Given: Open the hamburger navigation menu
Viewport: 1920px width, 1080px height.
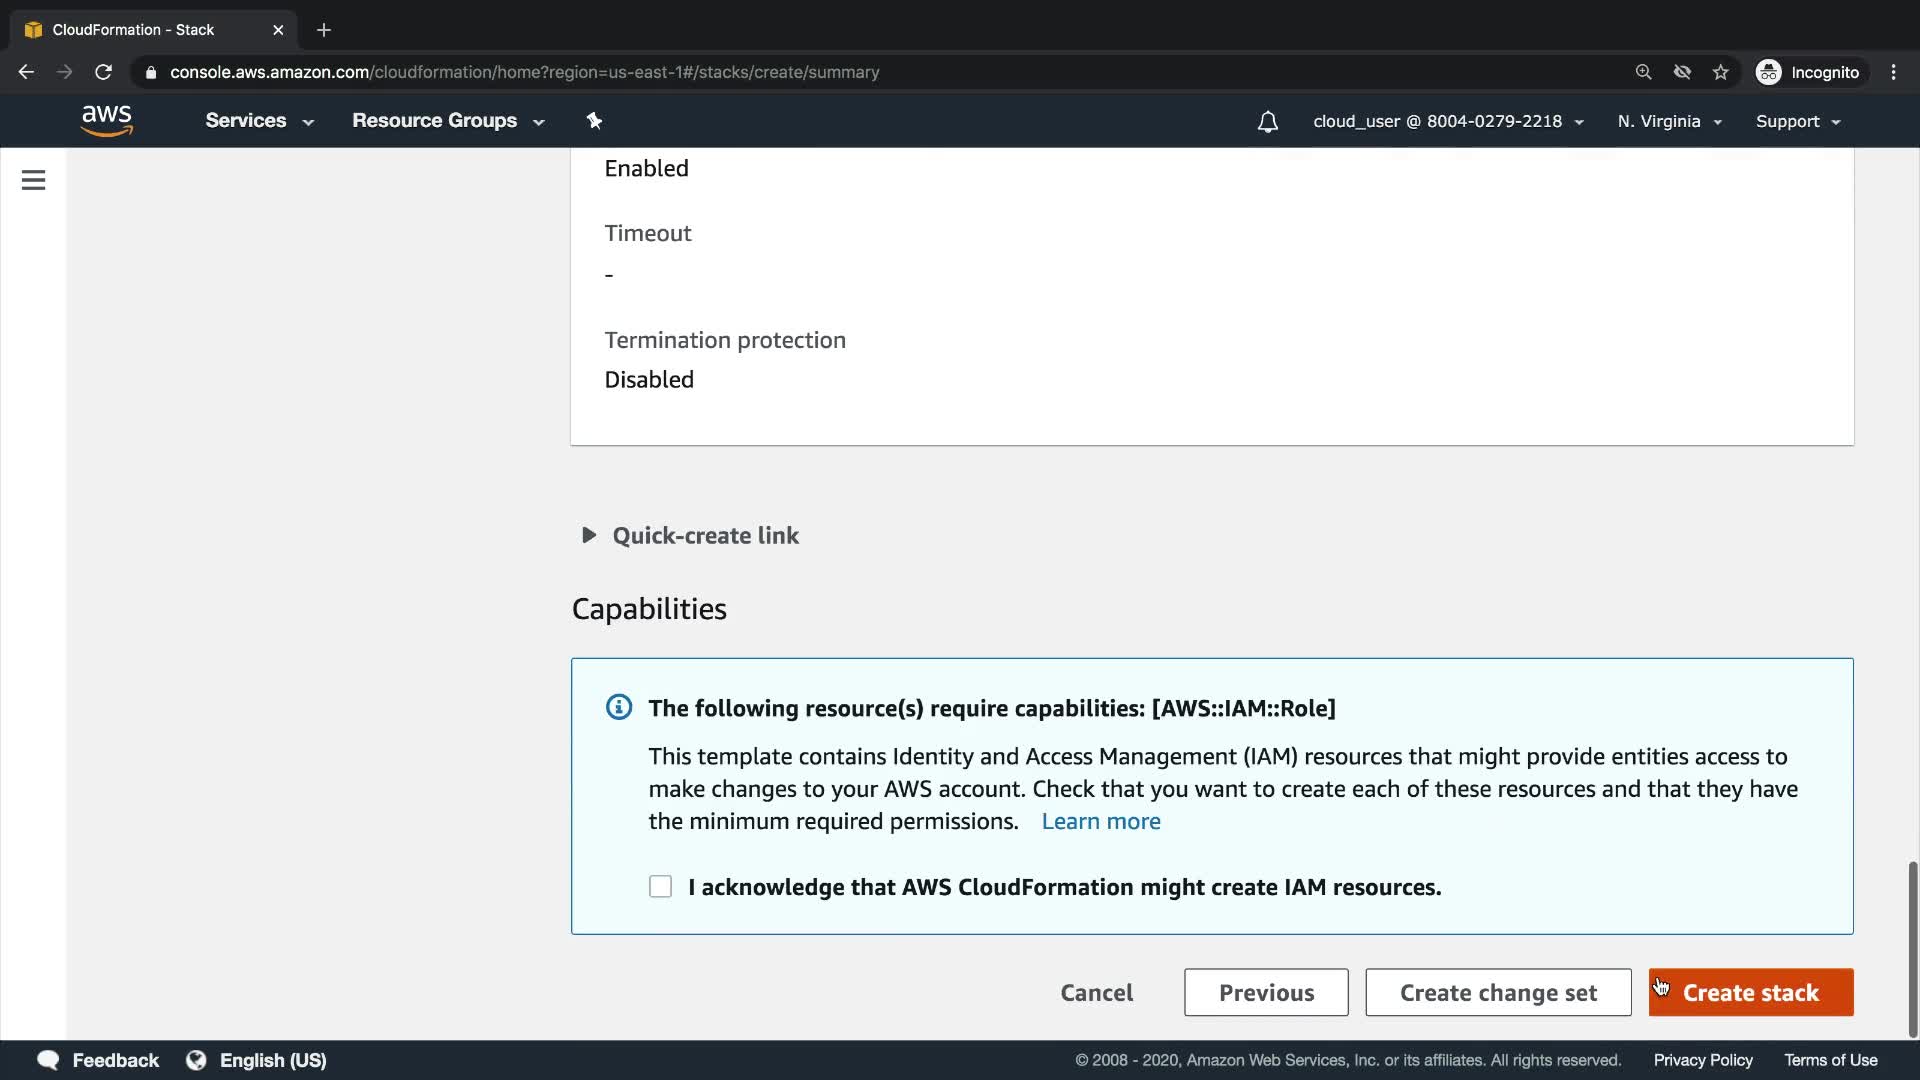Looking at the screenshot, I should tap(33, 180).
